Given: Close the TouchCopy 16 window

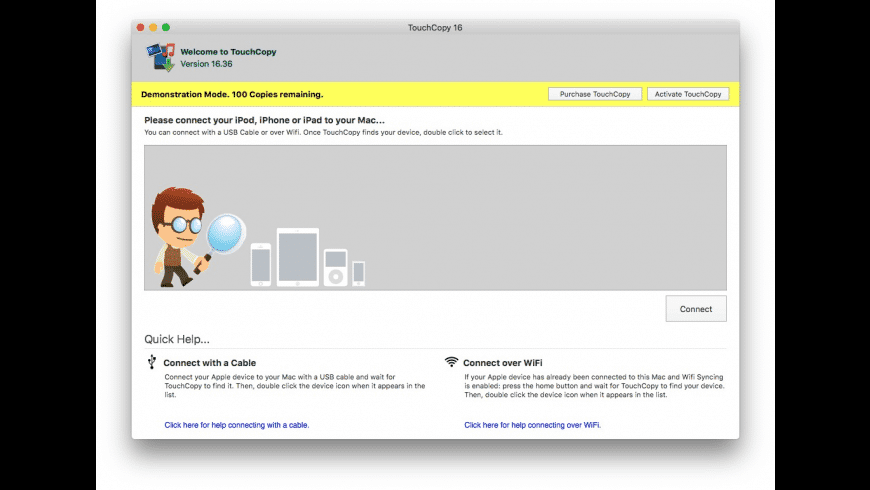Looking at the screenshot, I should [140, 27].
